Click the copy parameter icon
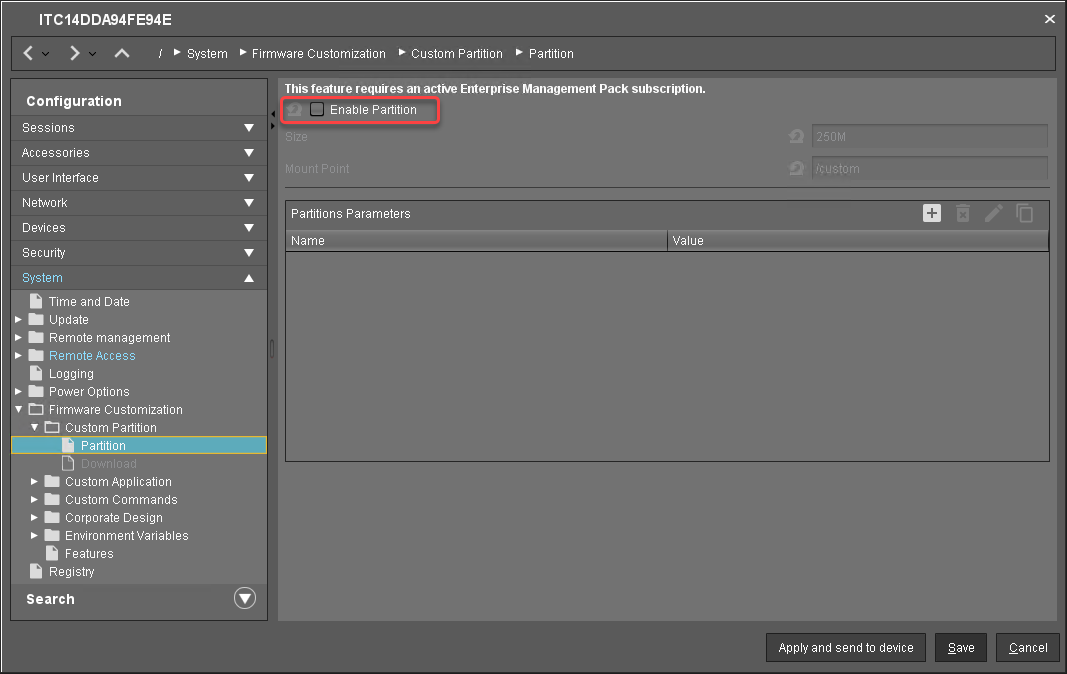 [x=1025, y=213]
